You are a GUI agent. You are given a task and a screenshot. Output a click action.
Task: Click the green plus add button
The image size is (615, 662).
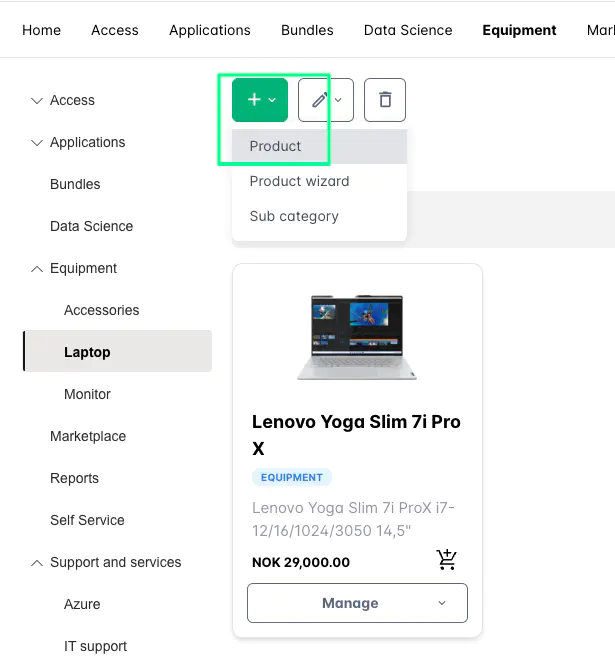[260, 100]
